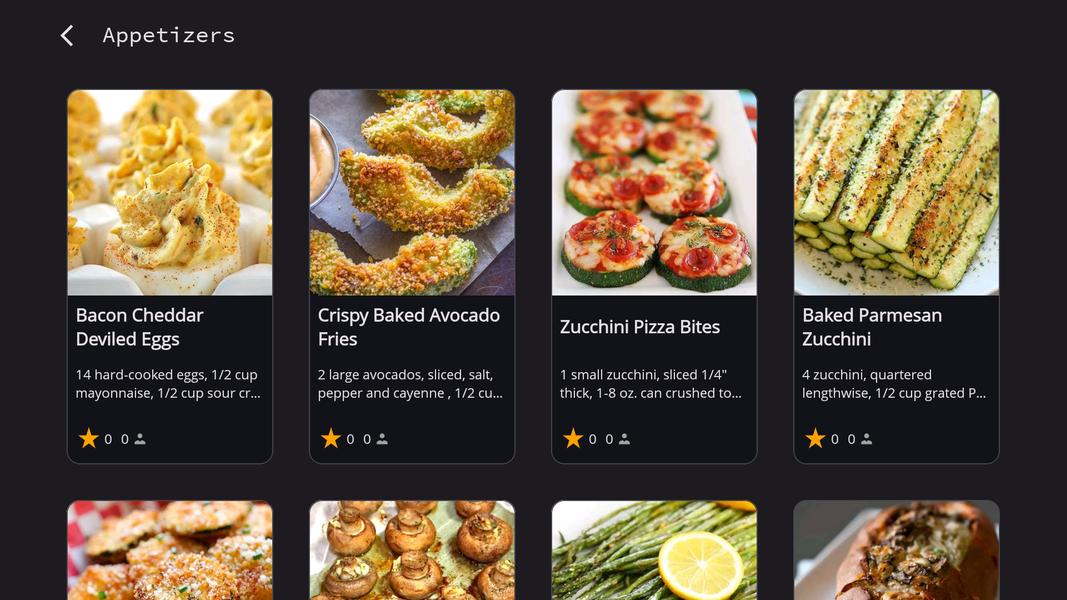This screenshot has height=600, width=1067.
Task: Click the Appetizers page heading
Action: 169,36
